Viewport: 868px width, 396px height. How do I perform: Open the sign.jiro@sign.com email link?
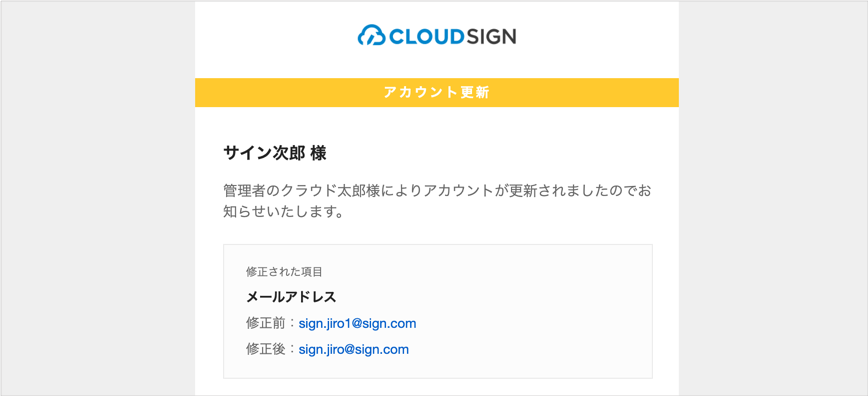[354, 349]
